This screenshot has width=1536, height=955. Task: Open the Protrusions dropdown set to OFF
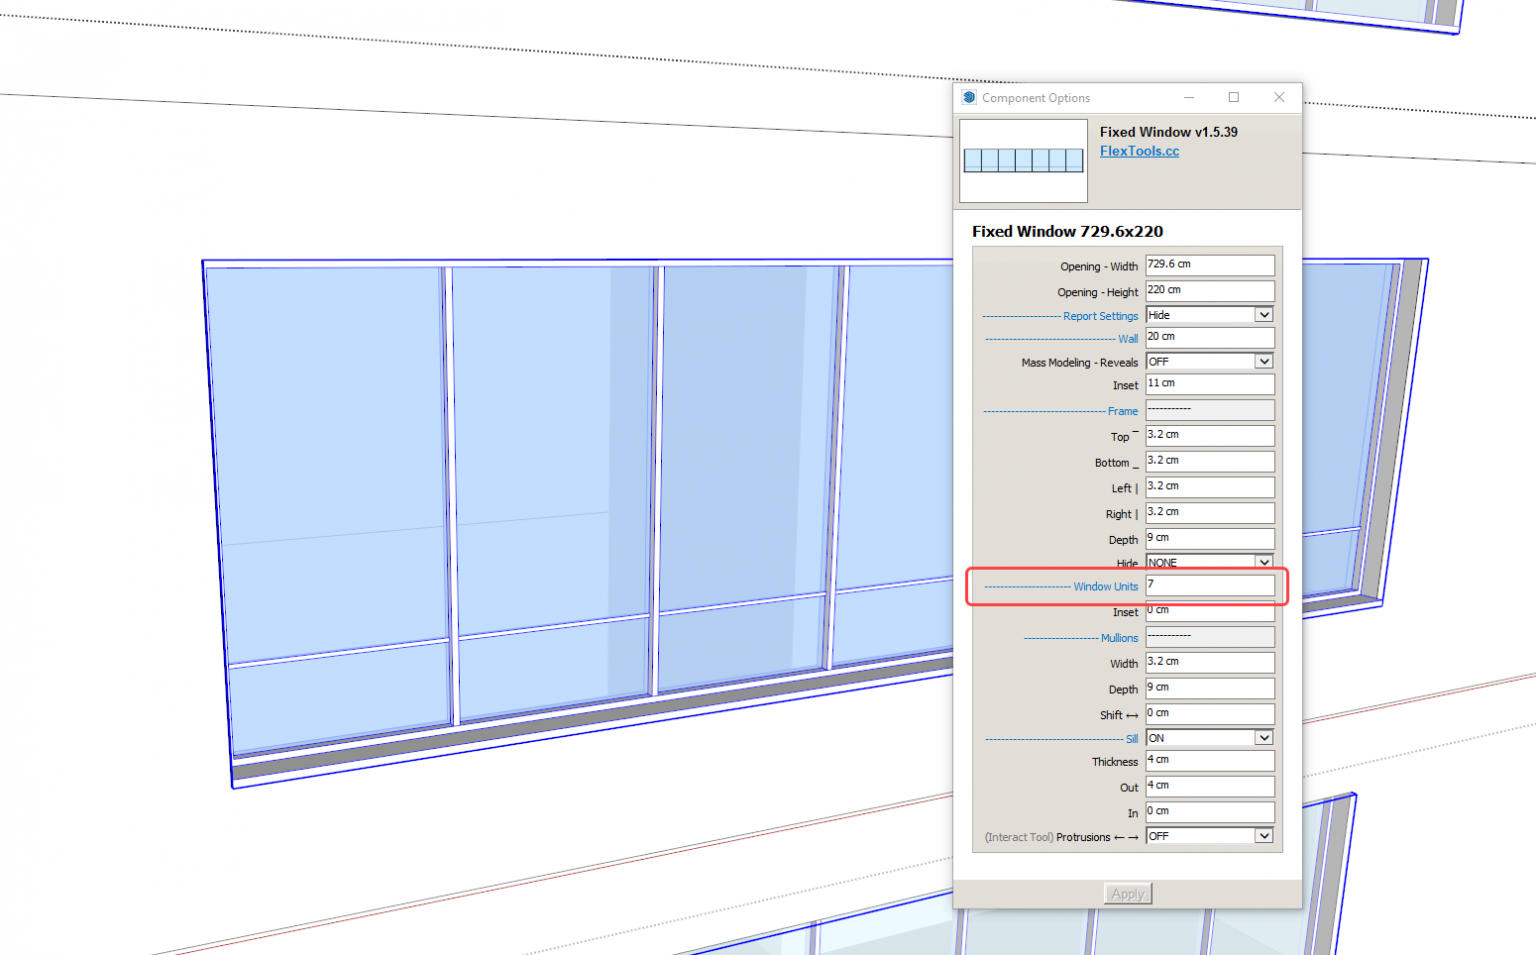coord(1209,836)
